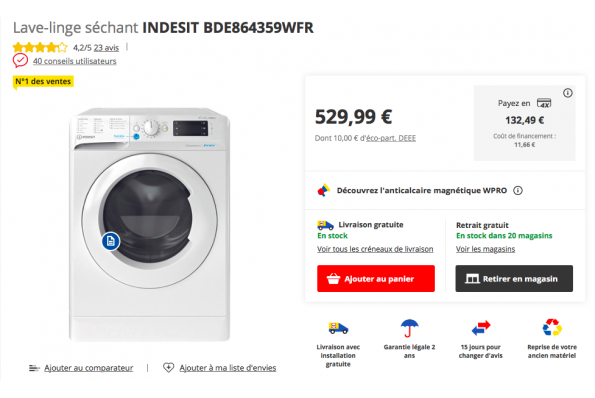Click the info icon in payment box
Screen dimensions: 595x398
pyautogui.click(x=568, y=93)
